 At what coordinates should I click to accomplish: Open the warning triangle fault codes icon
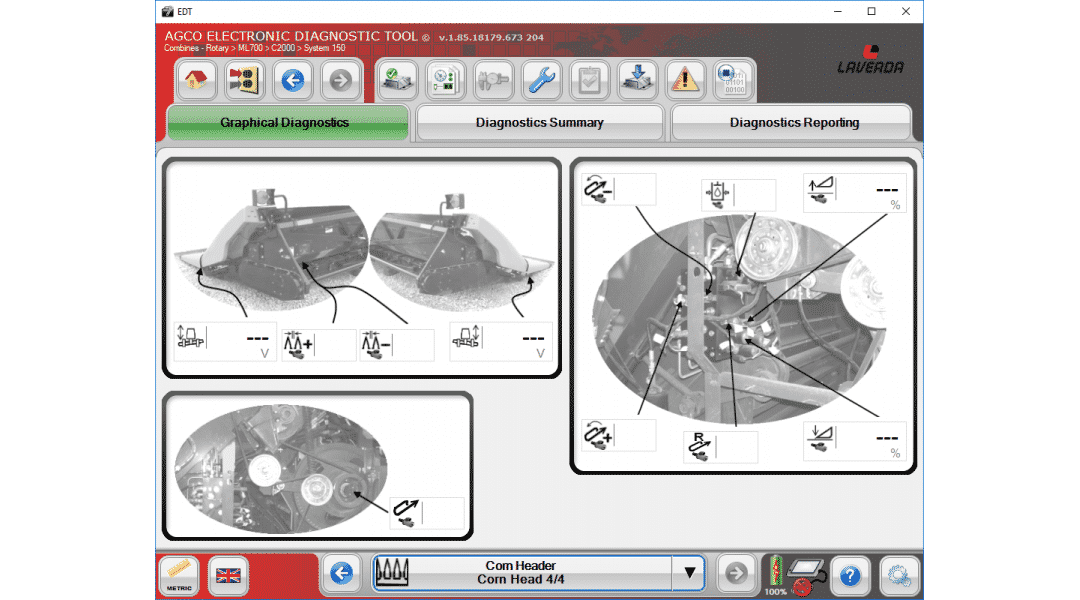click(685, 80)
